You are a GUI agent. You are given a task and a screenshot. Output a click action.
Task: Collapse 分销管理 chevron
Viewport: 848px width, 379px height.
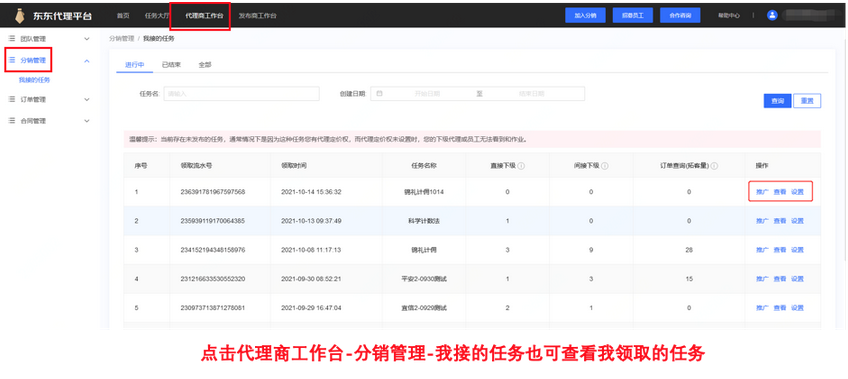87,61
